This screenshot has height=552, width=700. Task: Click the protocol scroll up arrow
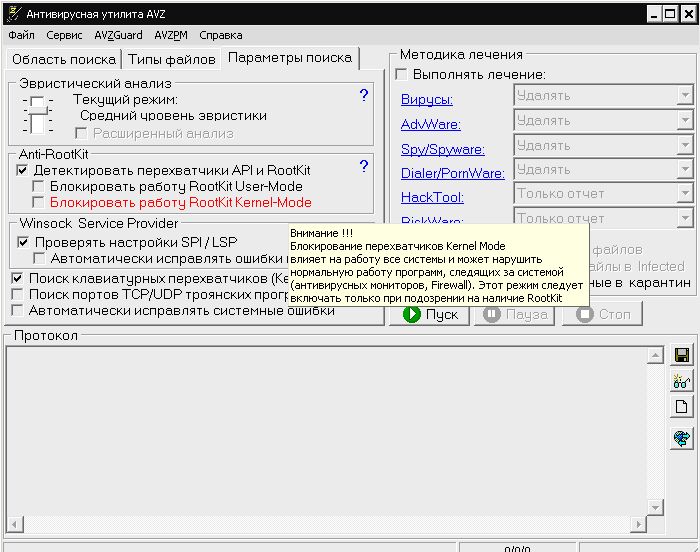pyautogui.click(x=655, y=355)
